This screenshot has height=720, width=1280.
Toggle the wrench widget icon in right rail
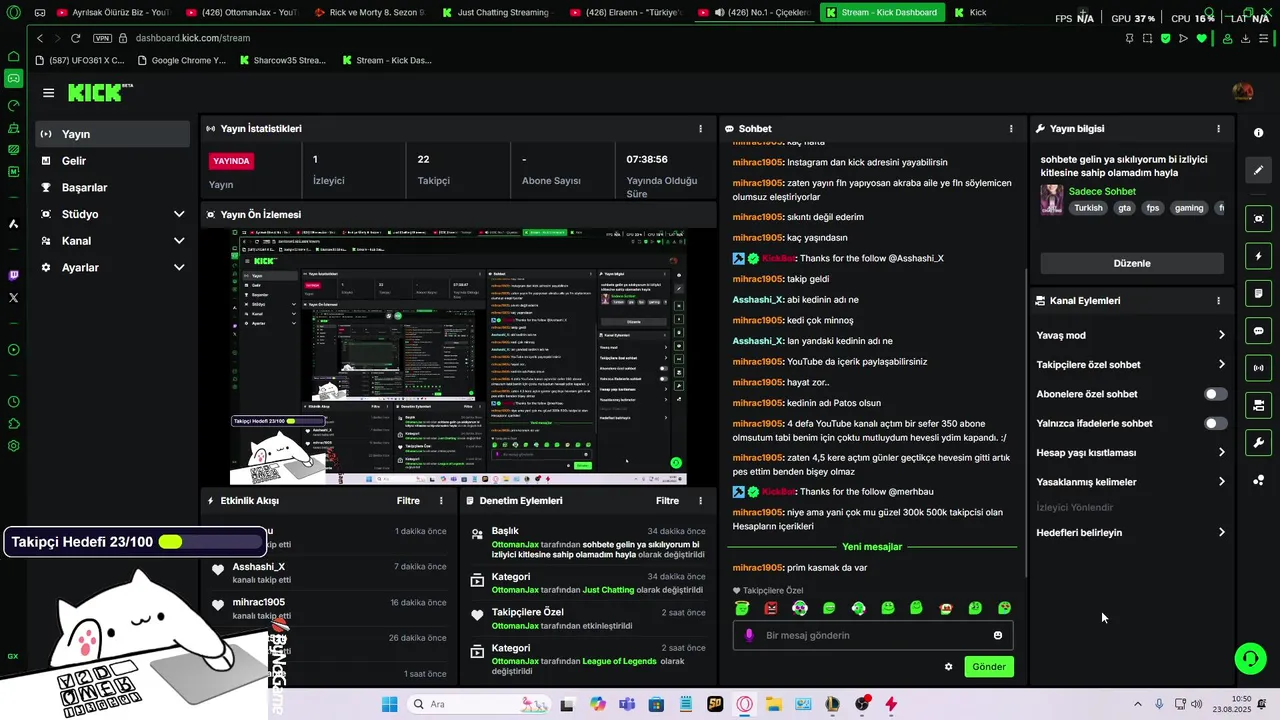pyautogui.click(x=1258, y=443)
